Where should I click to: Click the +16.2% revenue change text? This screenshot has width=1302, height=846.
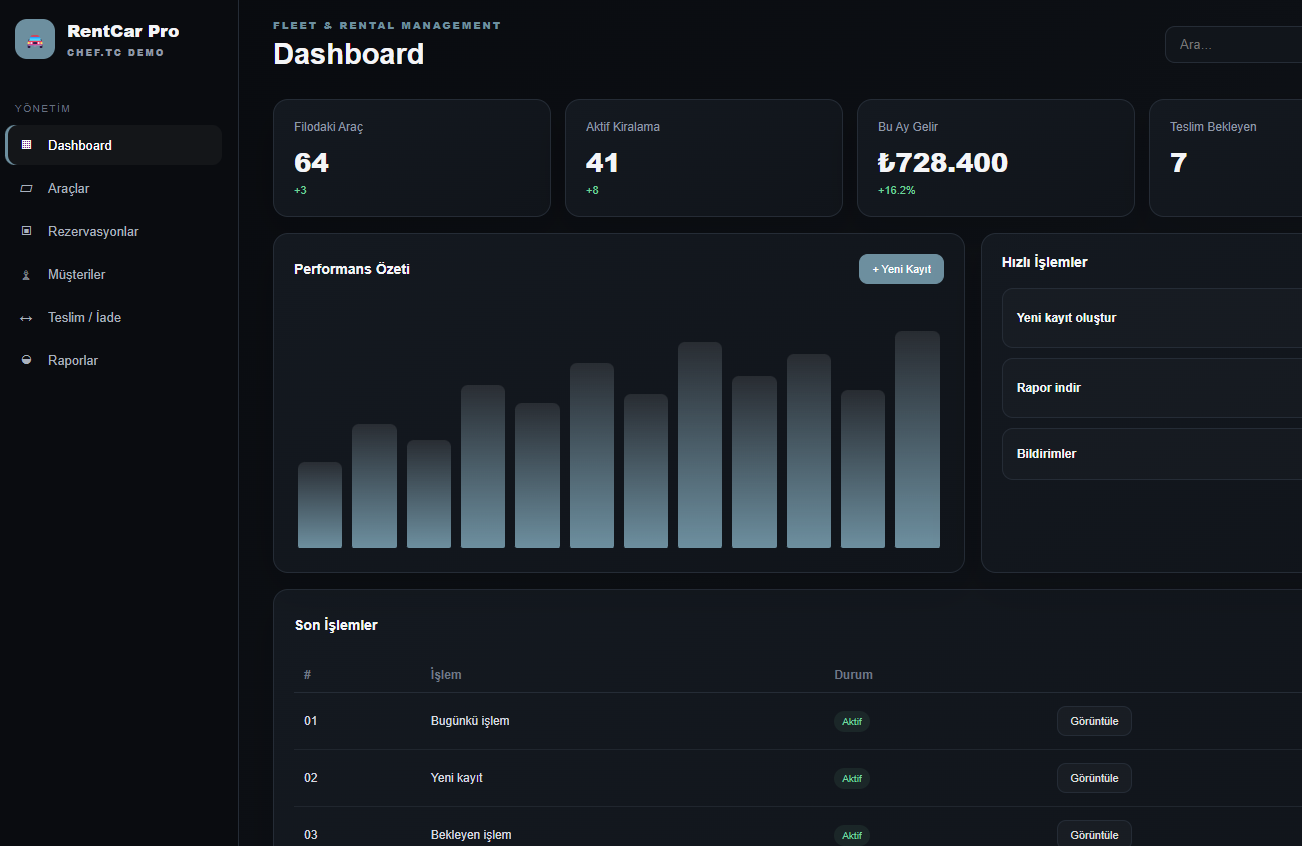[897, 190]
